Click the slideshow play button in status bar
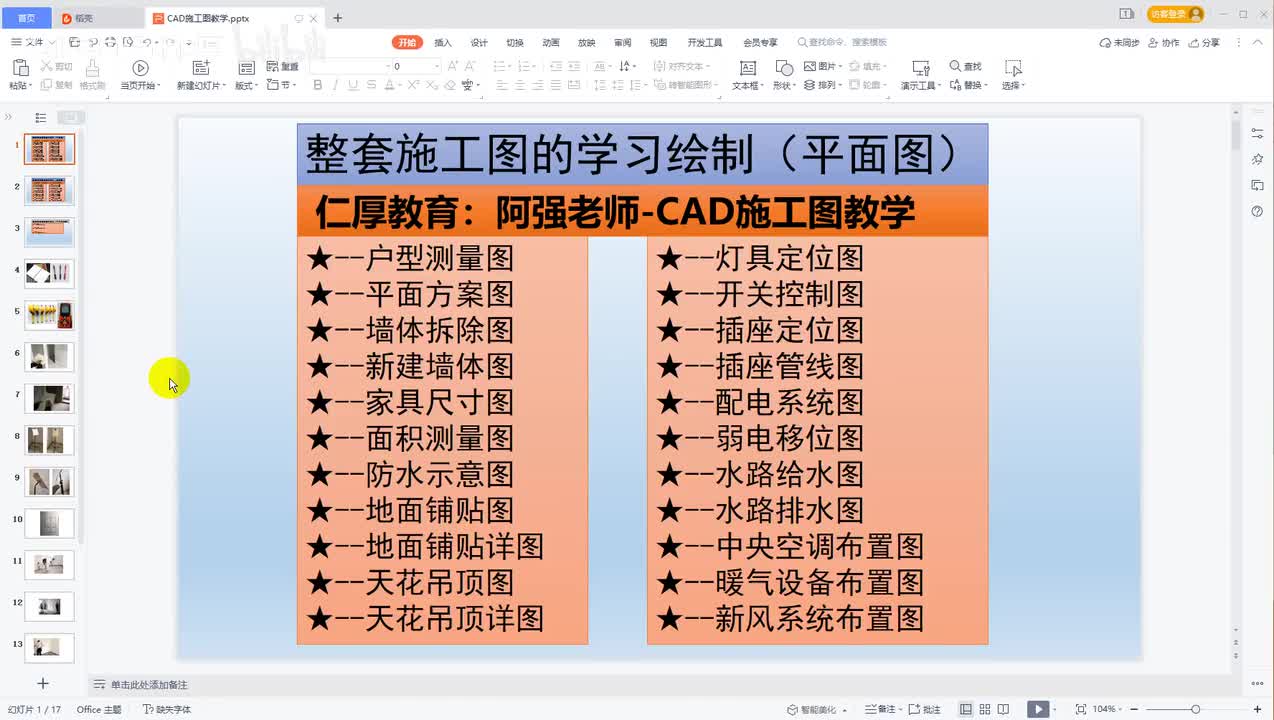The width and height of the screenshot is (1274, 720). [1038, 709]
